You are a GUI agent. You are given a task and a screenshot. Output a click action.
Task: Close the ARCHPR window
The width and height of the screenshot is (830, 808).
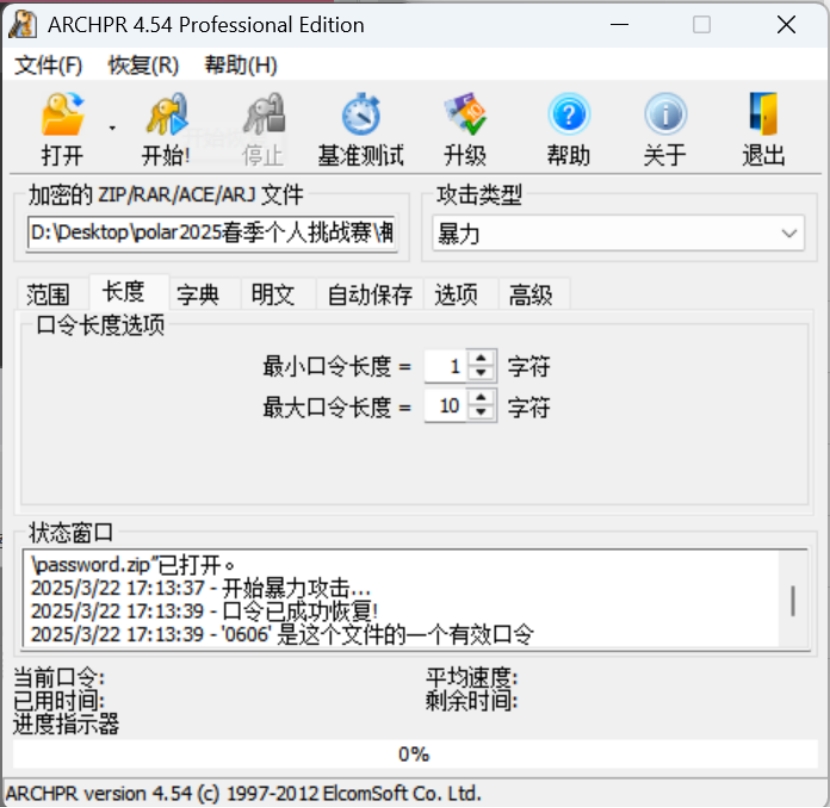tap(787, 24)
